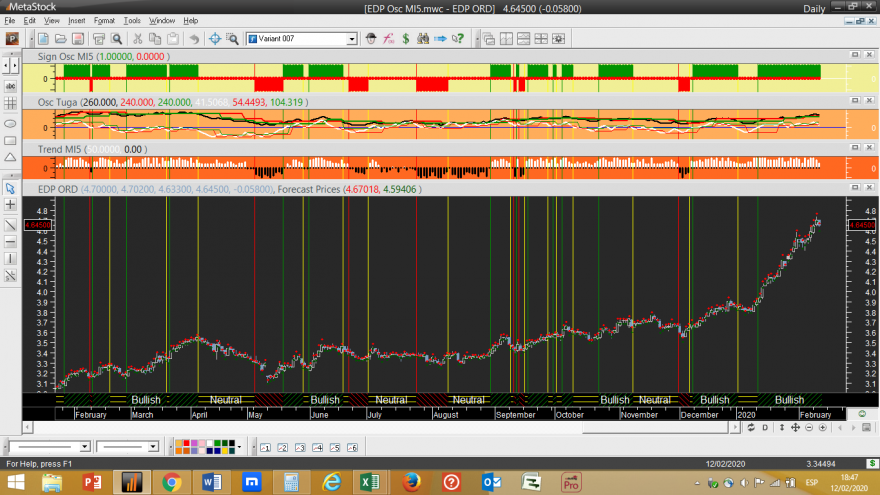Open Chrome from the taskbar
The image size is (880, 495).
(x=172, y=482)
